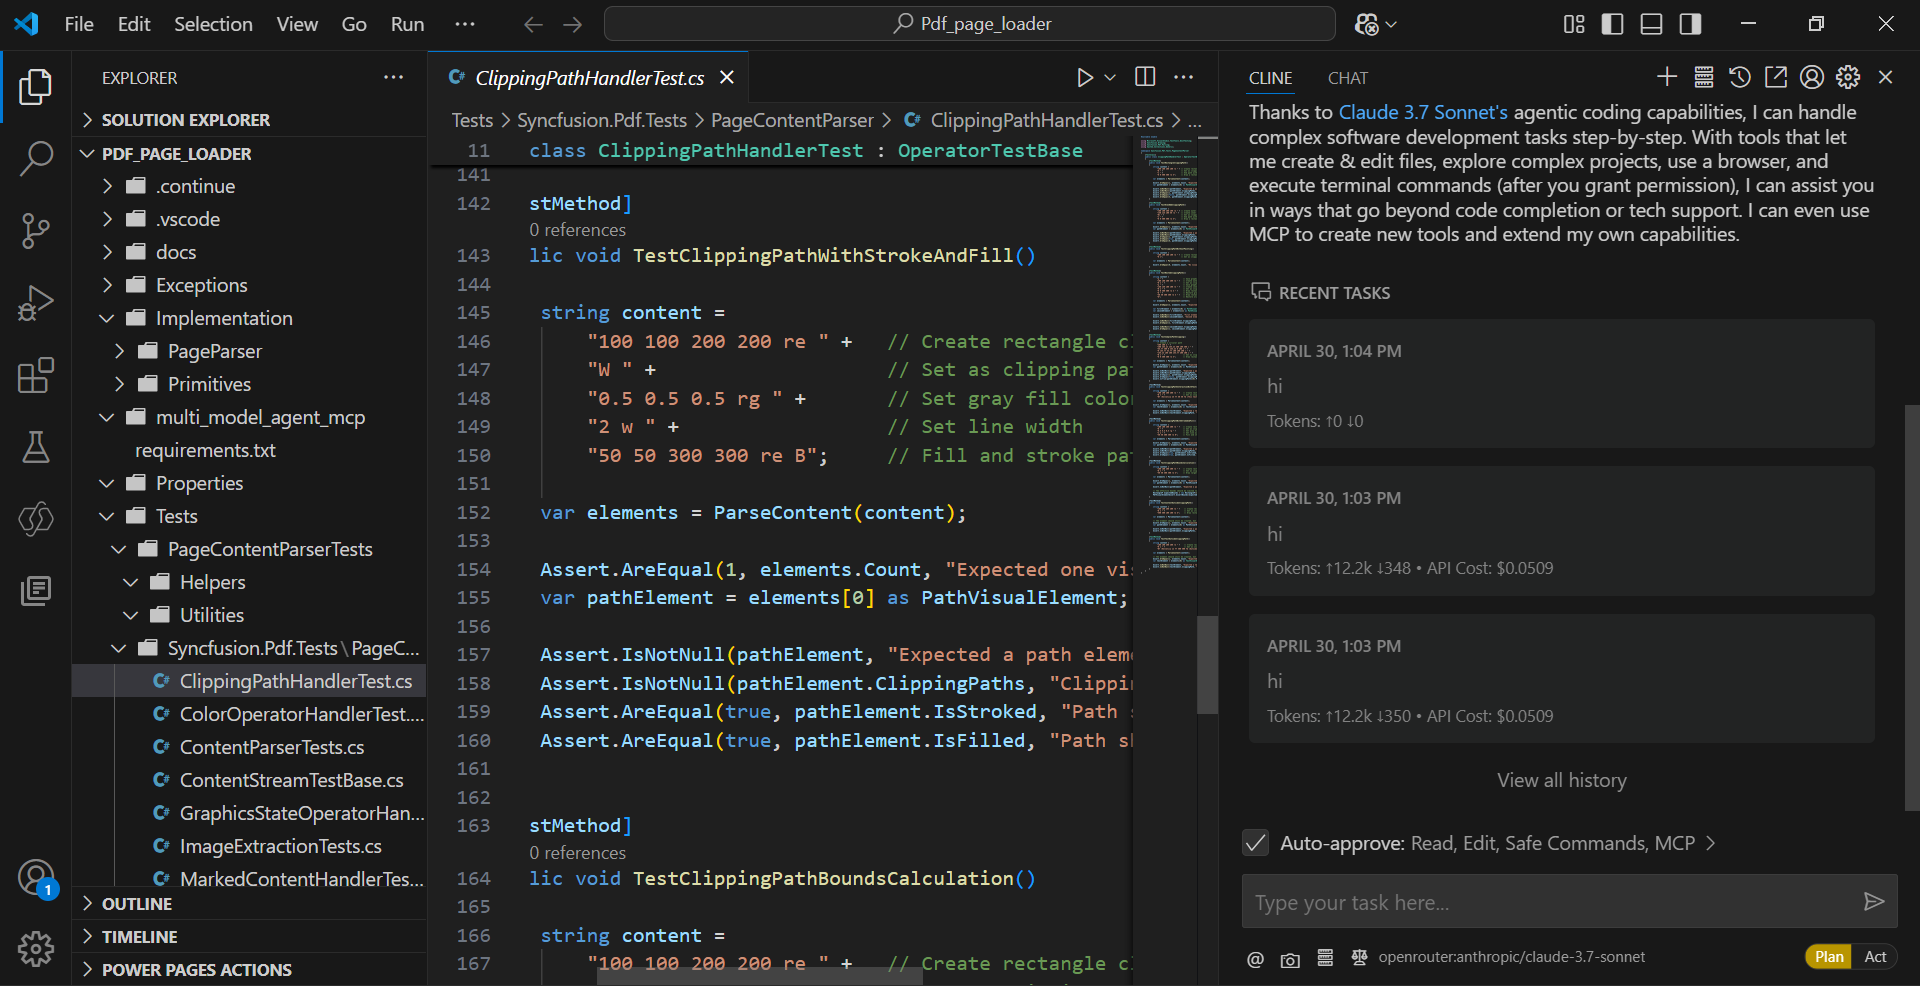Open Cline settings gear

coord(1848,77)
